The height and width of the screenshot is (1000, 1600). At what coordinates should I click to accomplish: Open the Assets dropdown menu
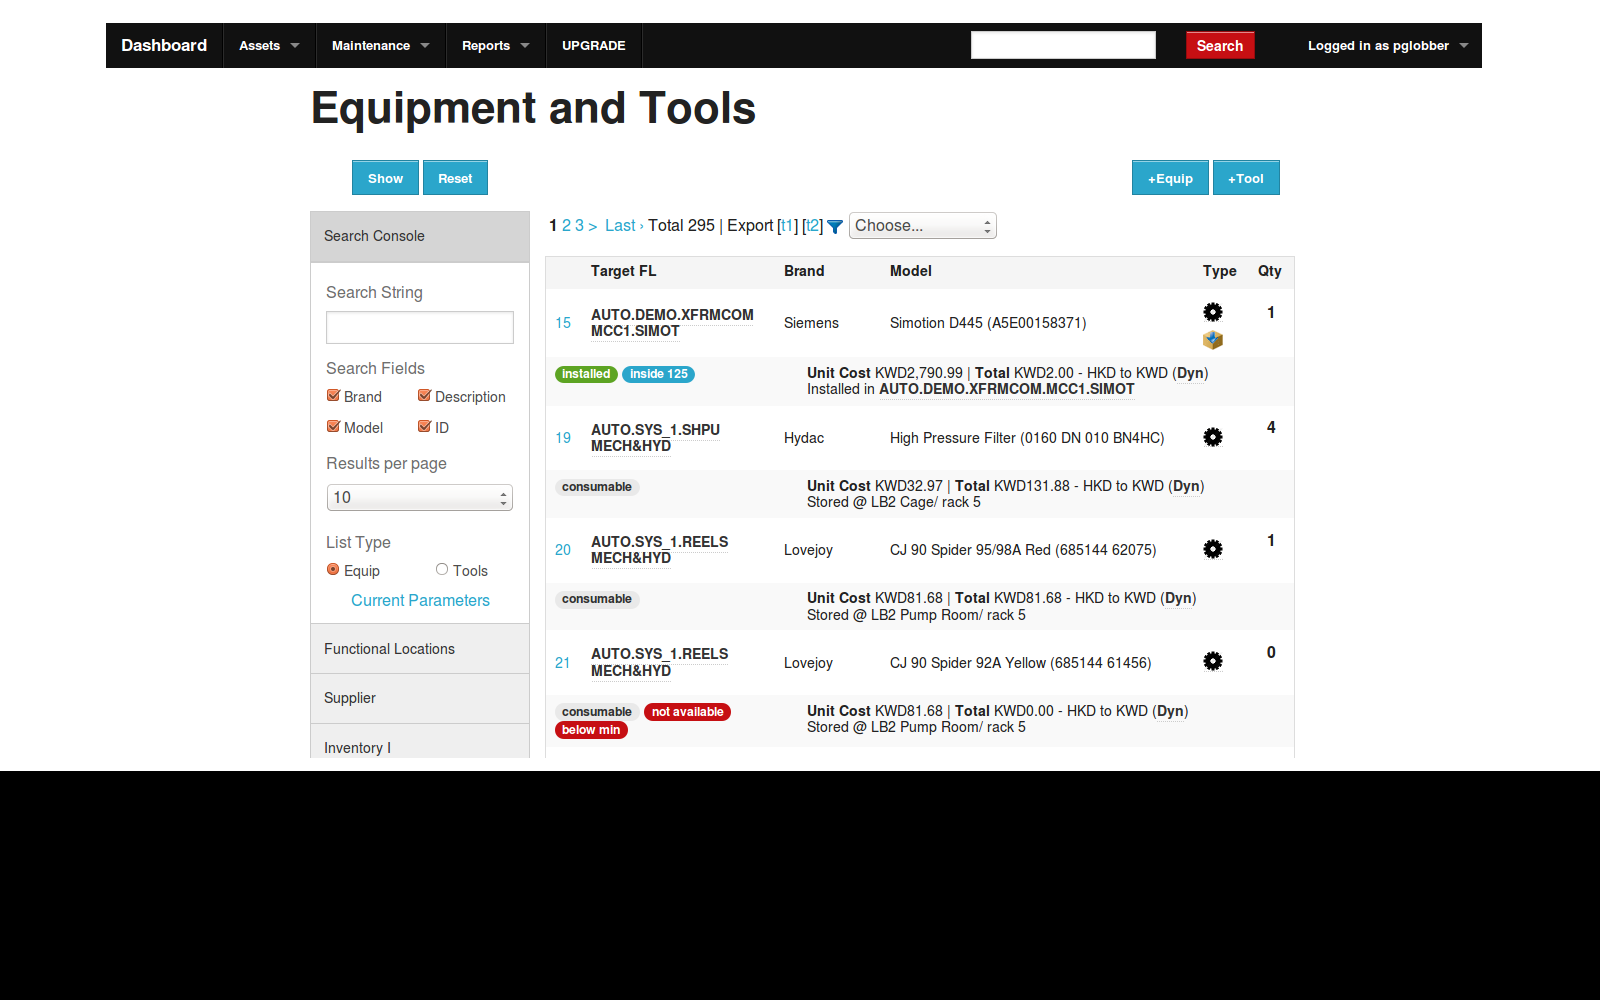click(269, 46)
